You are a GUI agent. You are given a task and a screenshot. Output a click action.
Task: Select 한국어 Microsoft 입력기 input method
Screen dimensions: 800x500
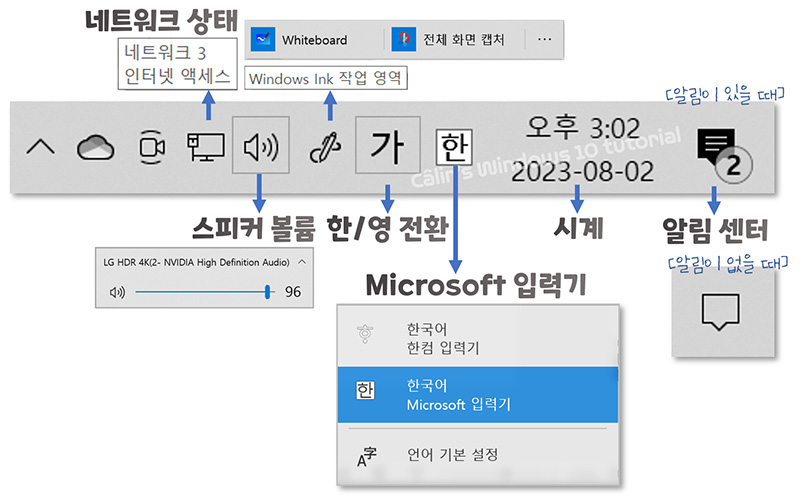coord(478,394)
